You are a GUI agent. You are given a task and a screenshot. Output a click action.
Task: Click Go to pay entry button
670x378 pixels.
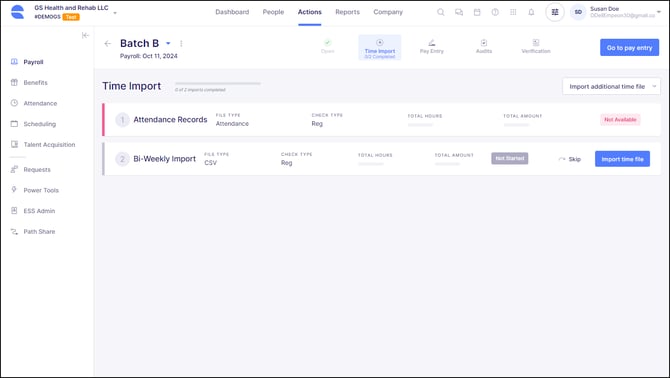click(x=629, y=48)
